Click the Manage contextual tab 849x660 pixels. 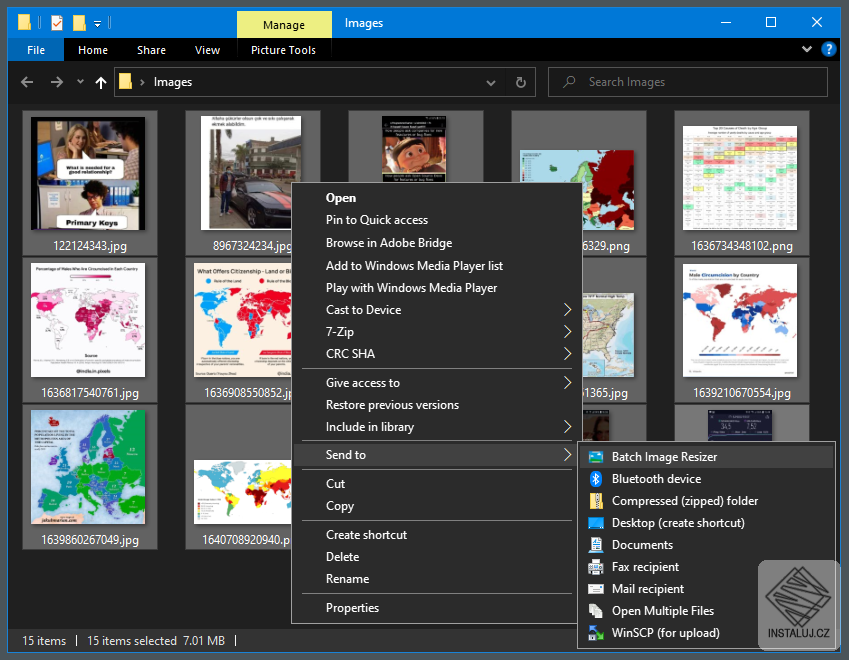284,25
